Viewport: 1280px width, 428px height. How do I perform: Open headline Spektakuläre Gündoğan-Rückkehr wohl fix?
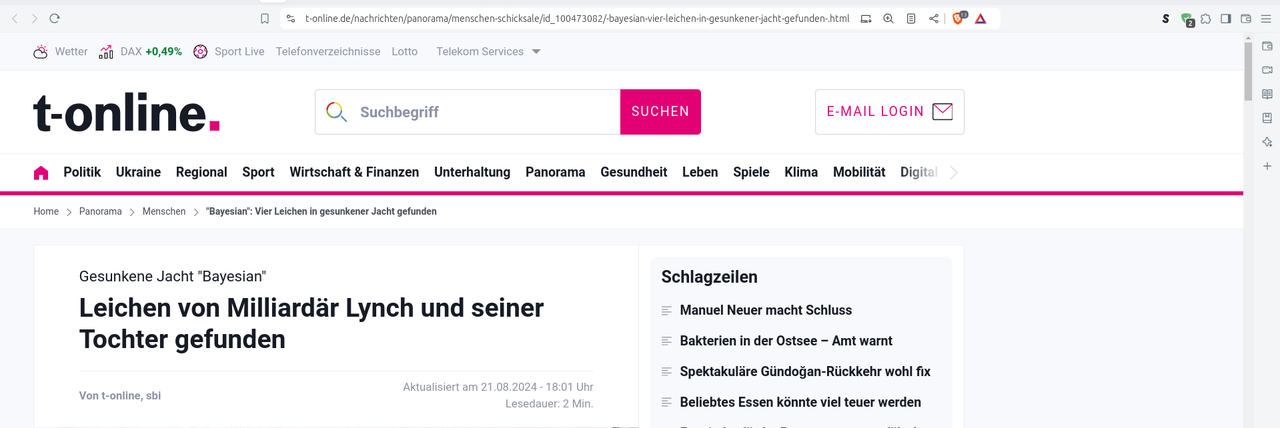805,372
